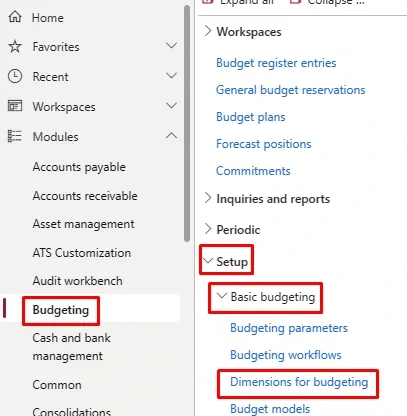Click the navigation pane scrollbar
407x416 pixels.
(x=187, y=123)
